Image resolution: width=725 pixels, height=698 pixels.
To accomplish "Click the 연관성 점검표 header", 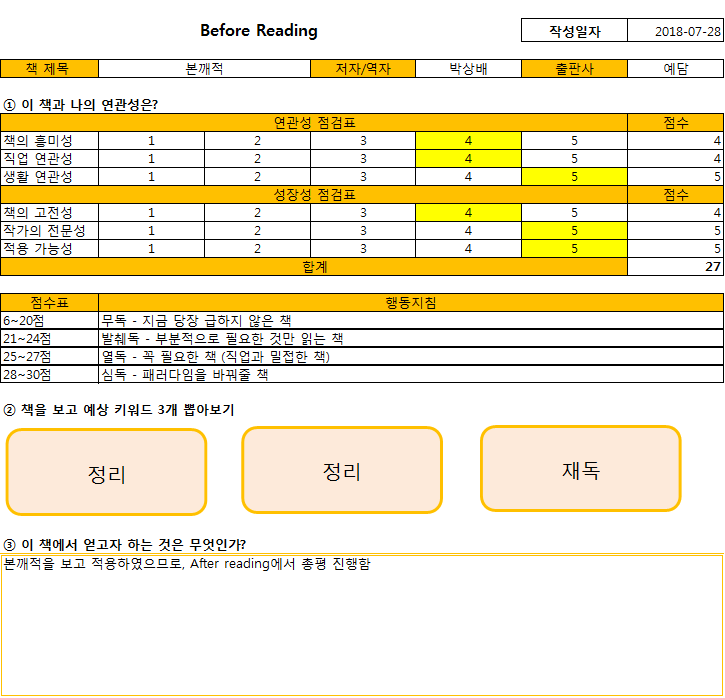I will (314, 122).
